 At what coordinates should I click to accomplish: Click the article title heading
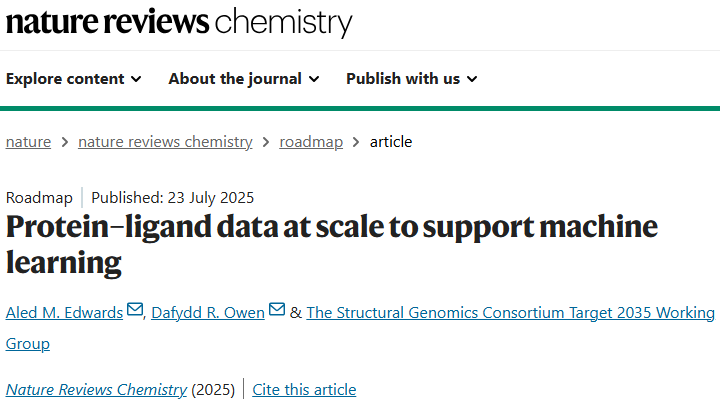[x=332, y=245]
